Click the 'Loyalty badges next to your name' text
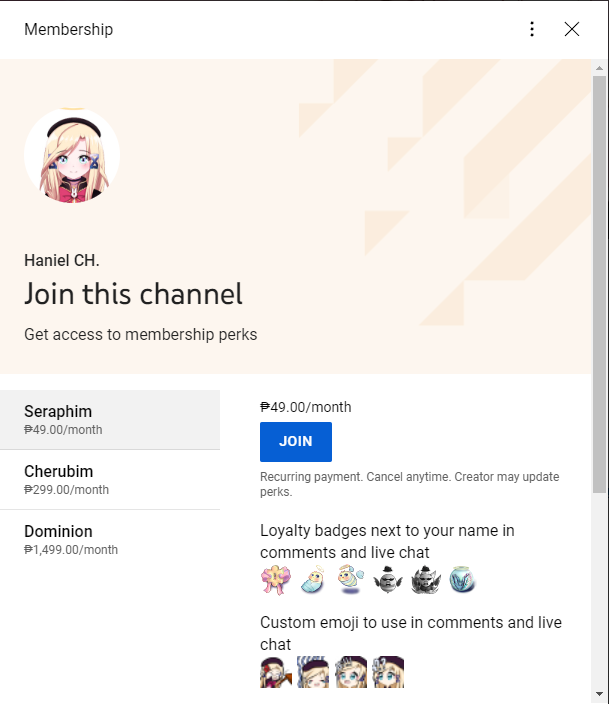609x704 pixels. point(387,541)
